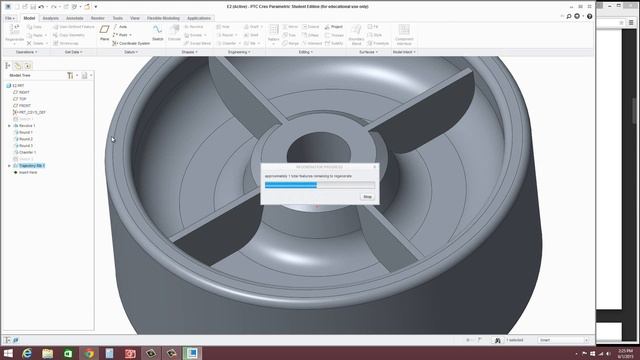Click the Component Interface icon

(404, 30)
